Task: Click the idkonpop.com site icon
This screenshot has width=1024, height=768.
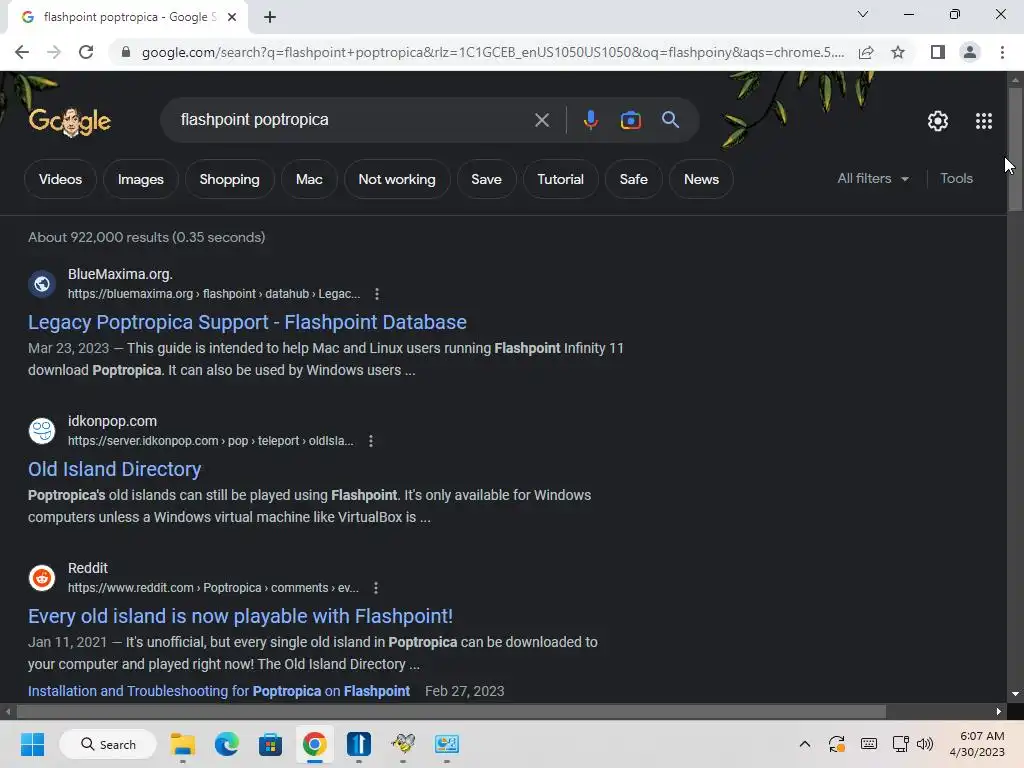Action: pos(42,430)
